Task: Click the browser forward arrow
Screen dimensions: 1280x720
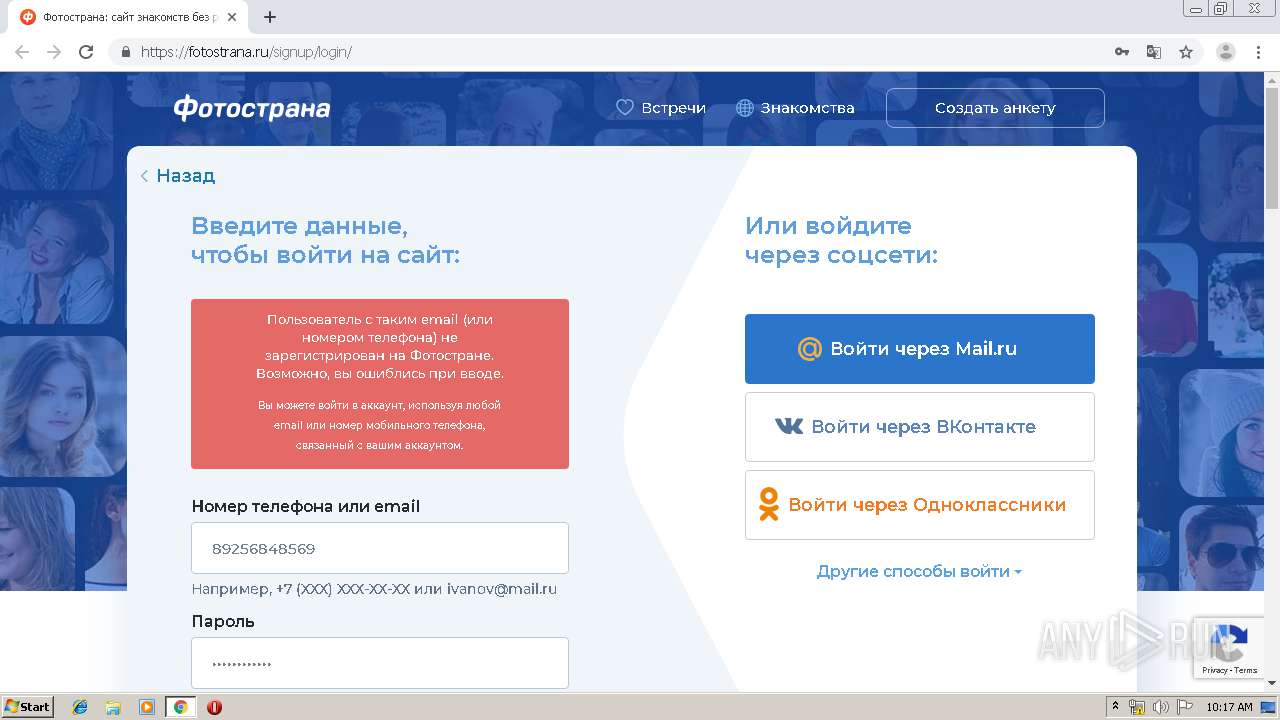Action: (x=54, y=52)
